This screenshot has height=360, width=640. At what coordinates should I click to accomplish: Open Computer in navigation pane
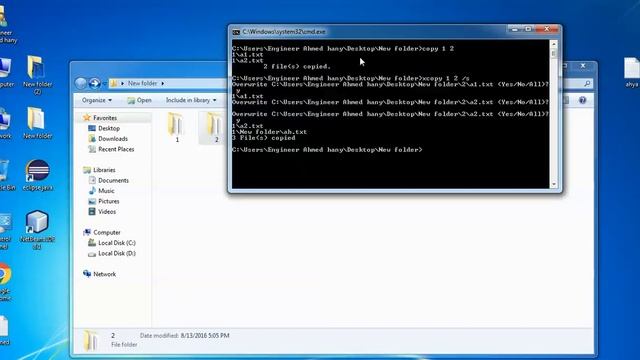click(107, 232)
